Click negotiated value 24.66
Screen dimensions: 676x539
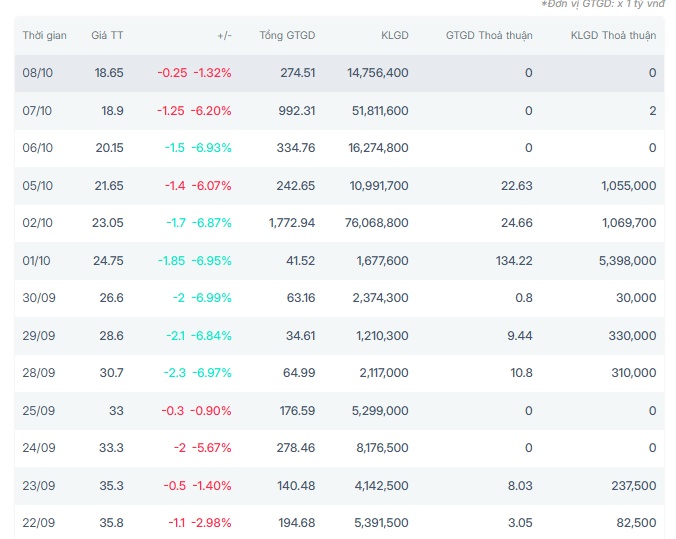coord(516,223)
